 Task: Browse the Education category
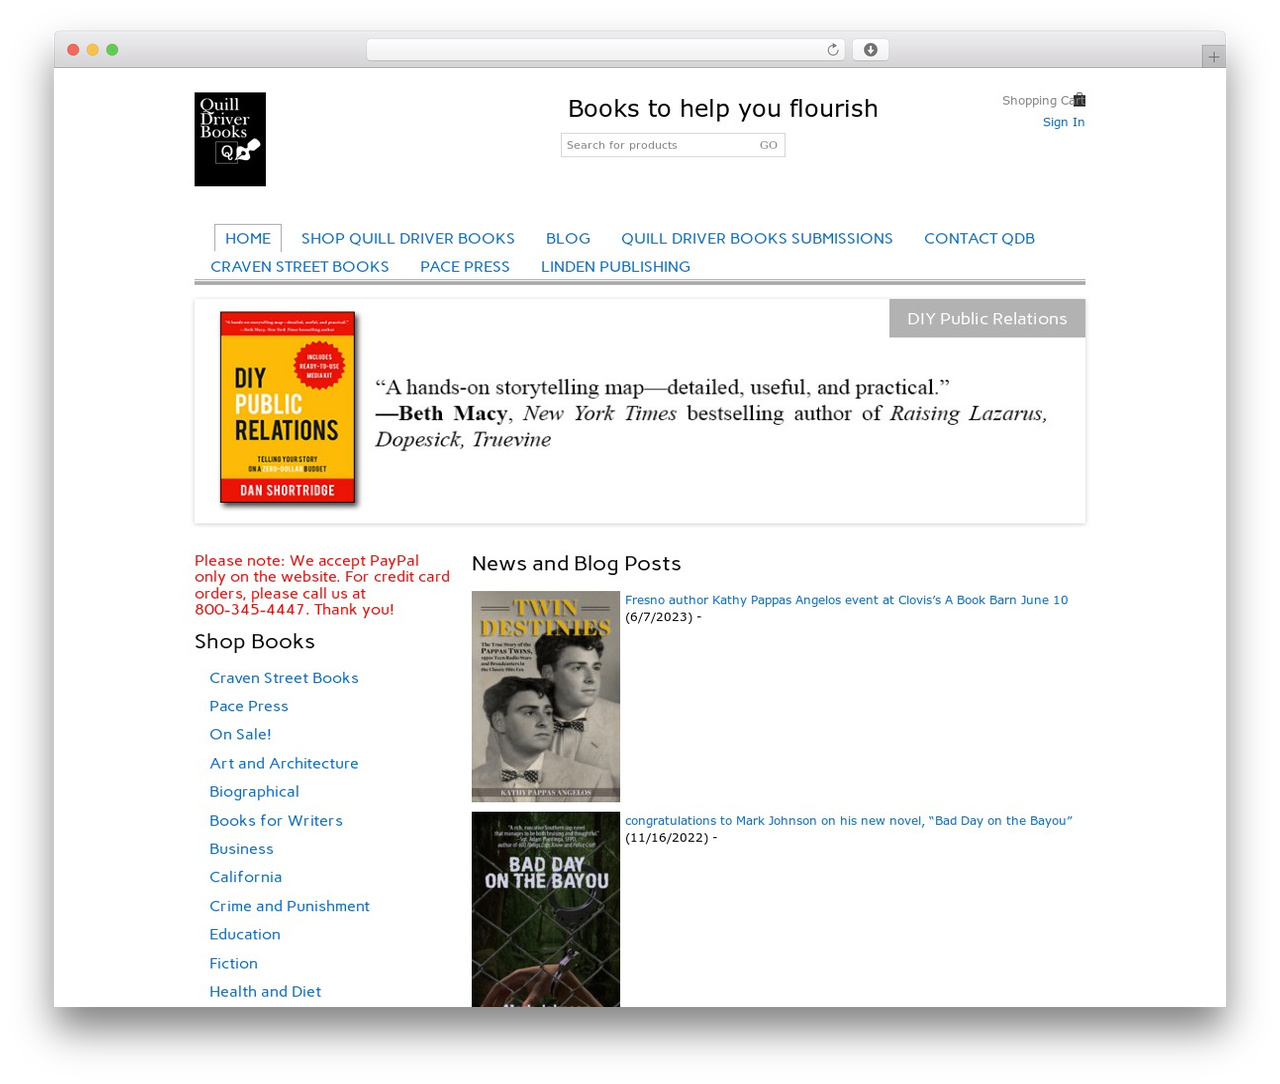click(245, 934)
